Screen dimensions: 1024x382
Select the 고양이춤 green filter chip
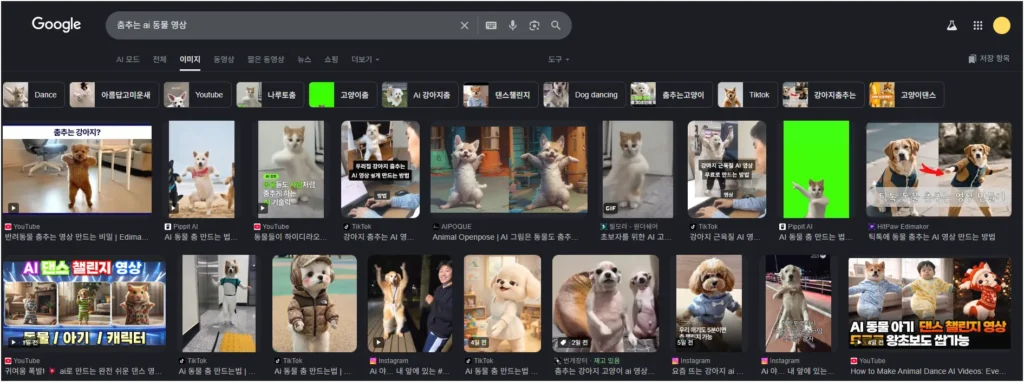tap(342, 95)
